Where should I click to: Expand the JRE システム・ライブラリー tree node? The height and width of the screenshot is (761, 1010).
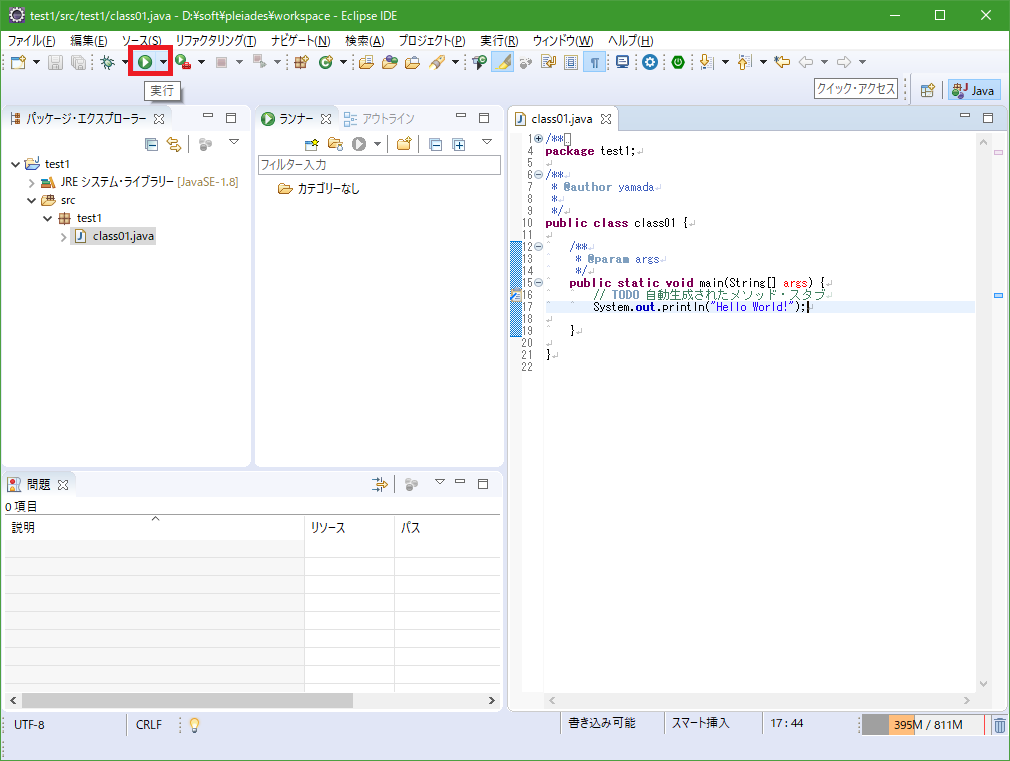(x=32, y=182)
